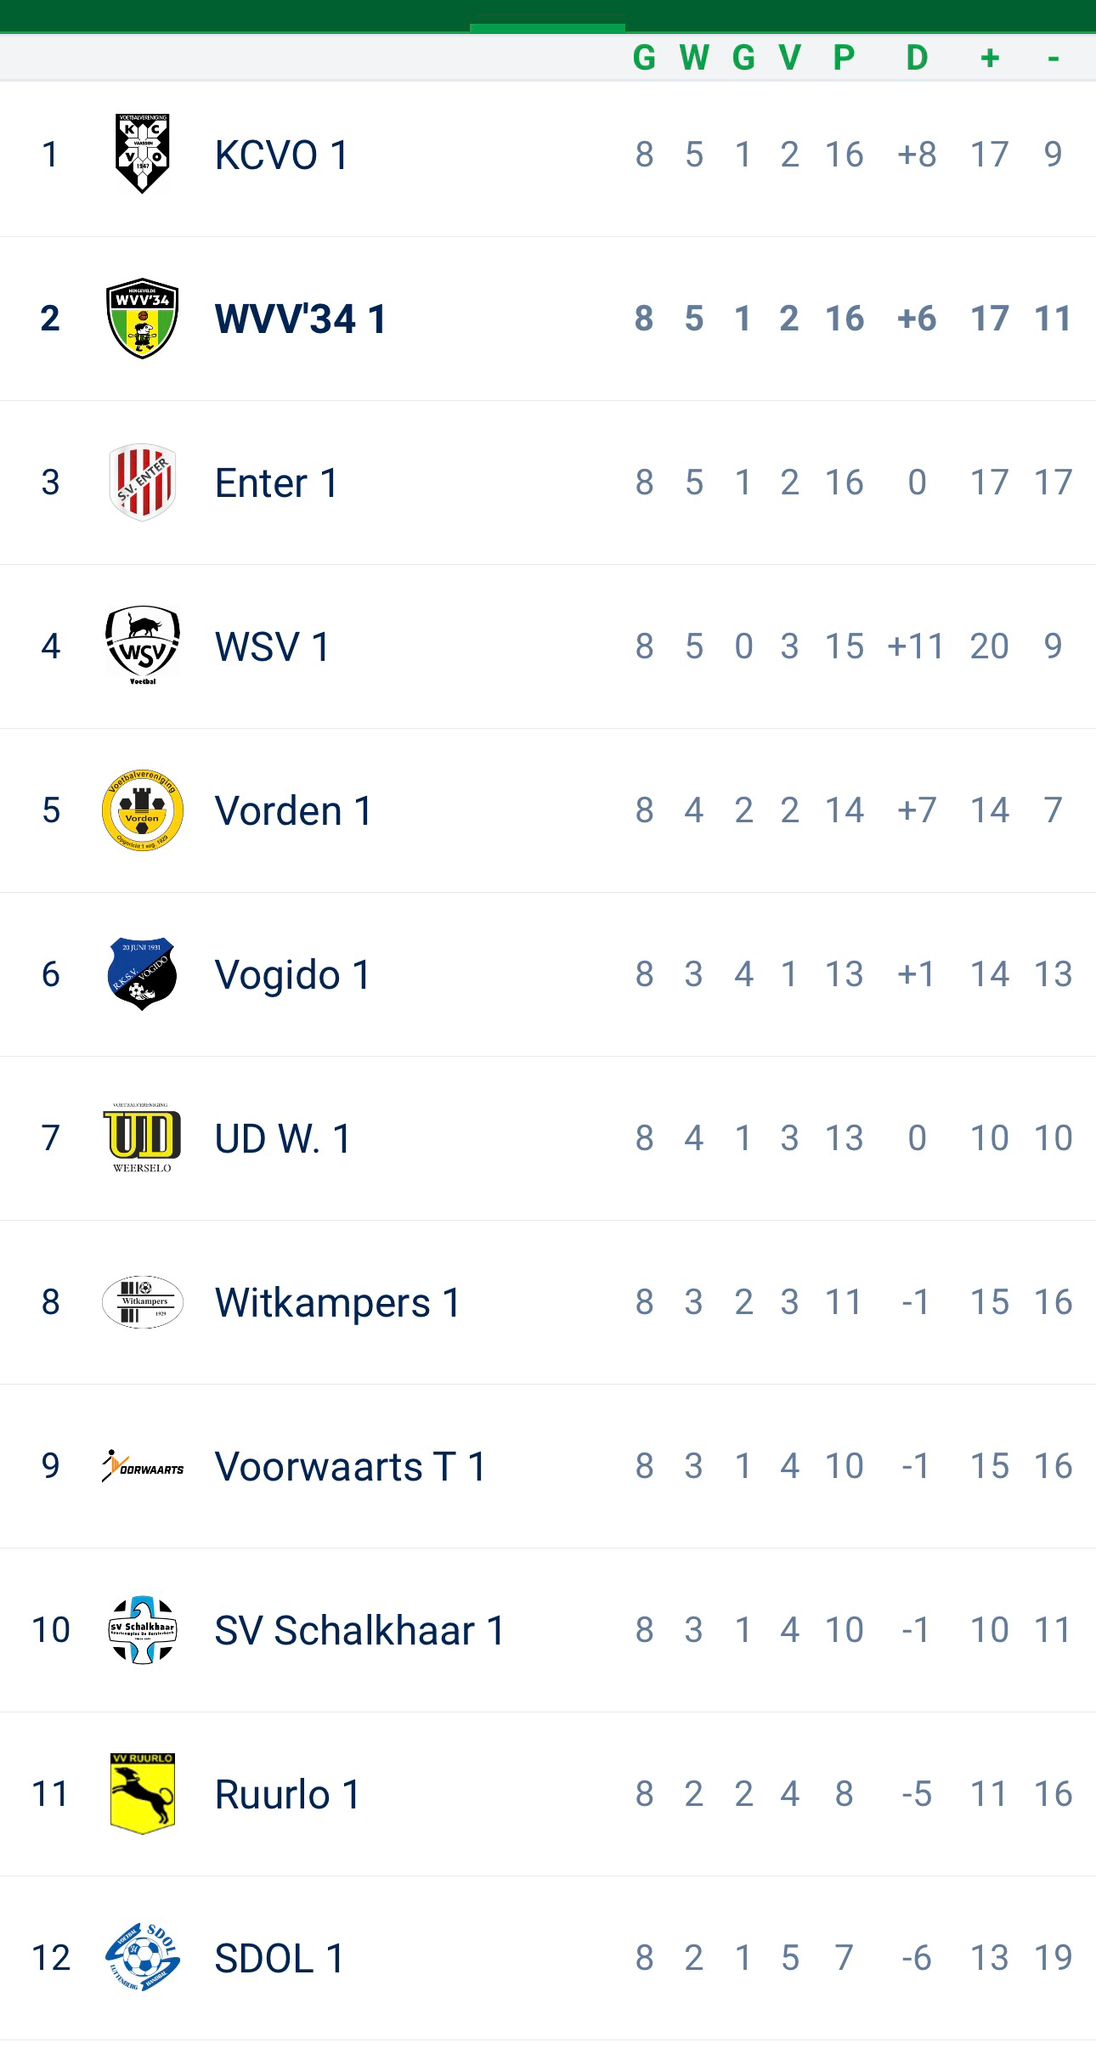Tap the WVV'34 club logo
Image resolution: width=1096 pixels, height=2048 pixels.
pos(142,318)
